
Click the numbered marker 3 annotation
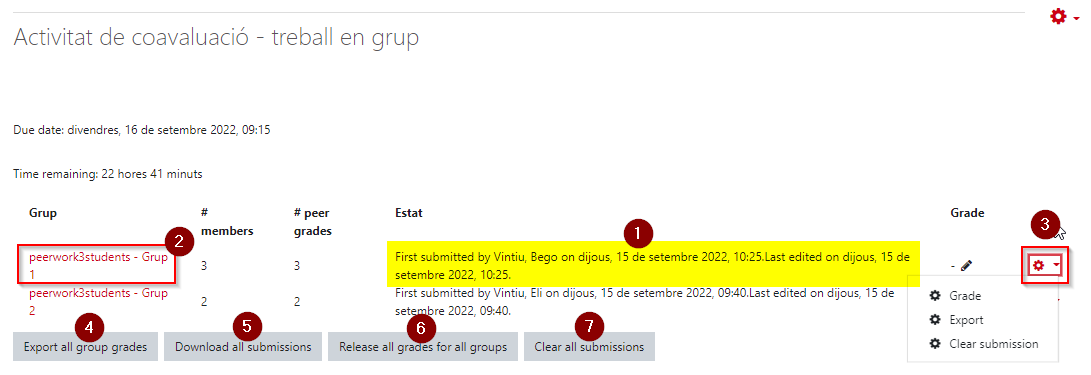(x=1045, y=223)
